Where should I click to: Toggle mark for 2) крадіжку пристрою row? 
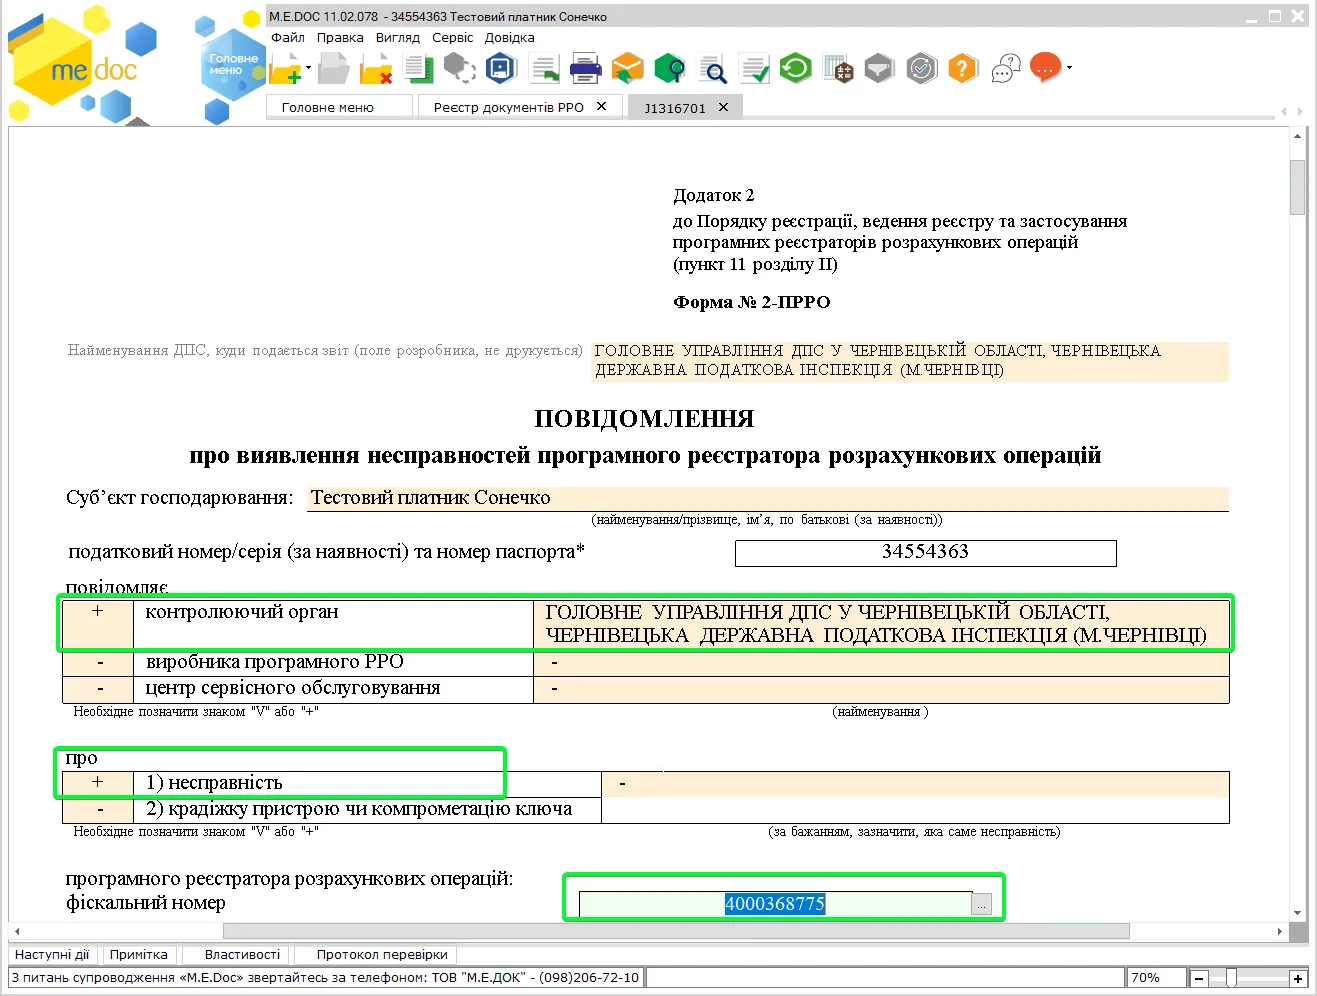pyautogui.click(x=98, y=810)
